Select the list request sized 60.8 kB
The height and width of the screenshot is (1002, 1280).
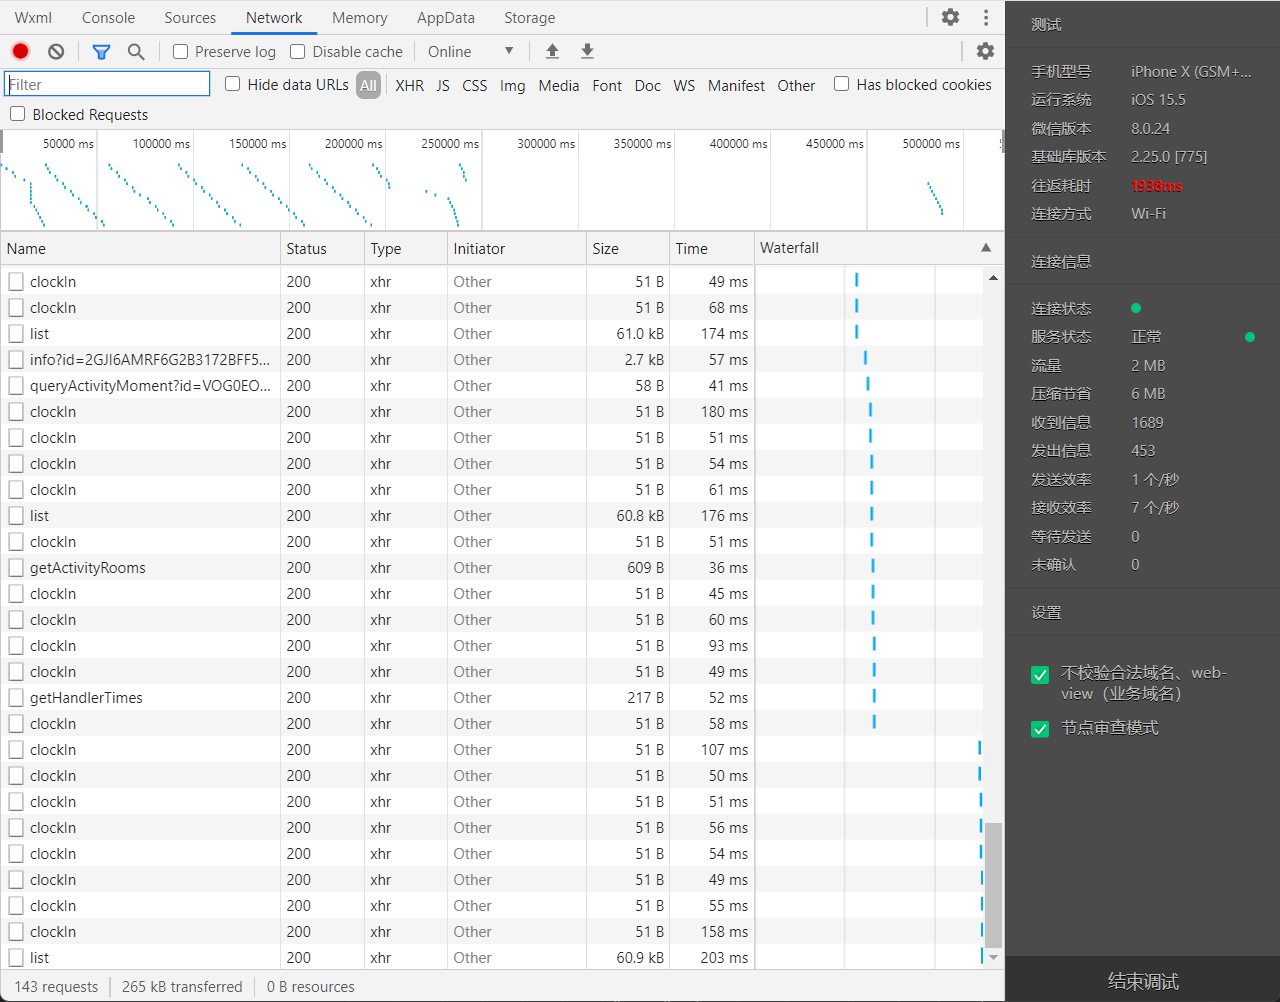pos(491,516)
